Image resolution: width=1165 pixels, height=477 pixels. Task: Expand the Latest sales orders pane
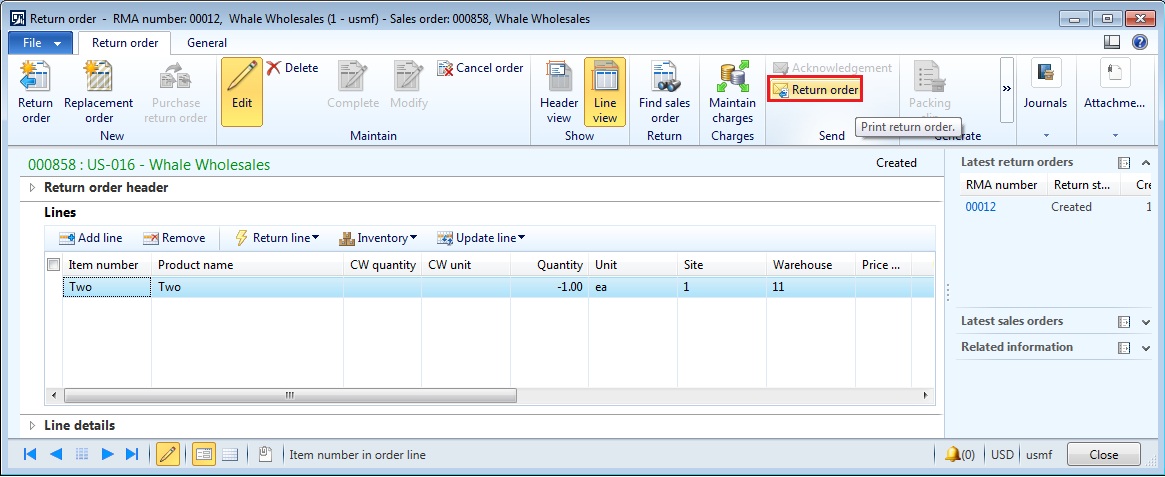(x=1146, y=322)
